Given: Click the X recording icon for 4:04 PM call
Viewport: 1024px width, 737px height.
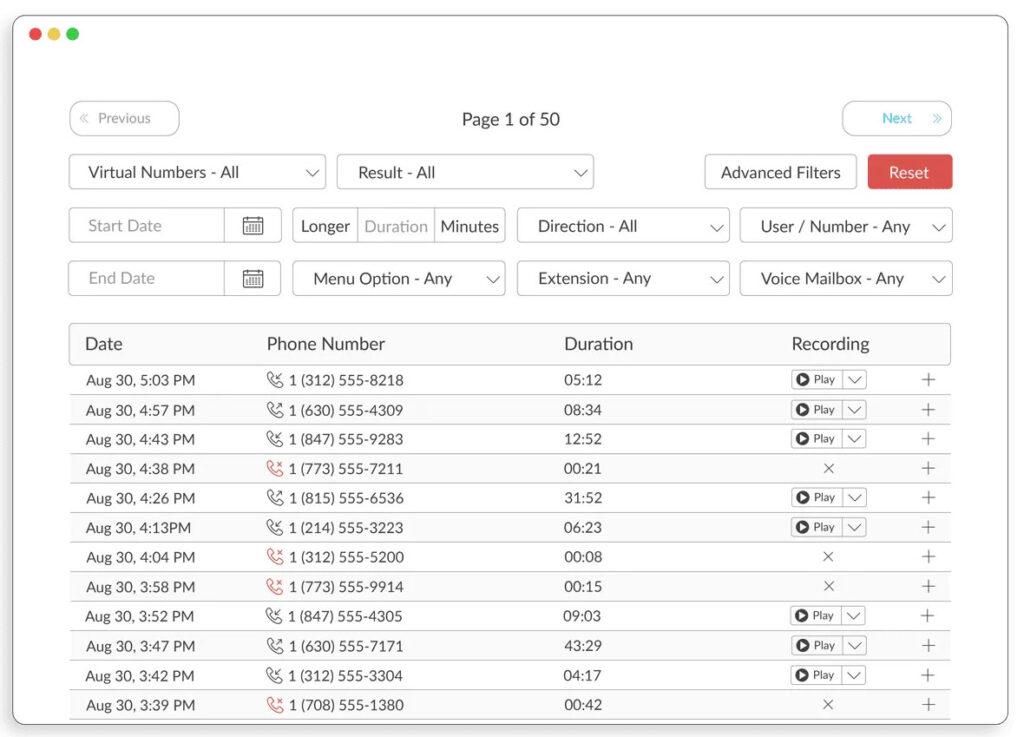Looking at the screenshot, I should click(x=828, y=557).
